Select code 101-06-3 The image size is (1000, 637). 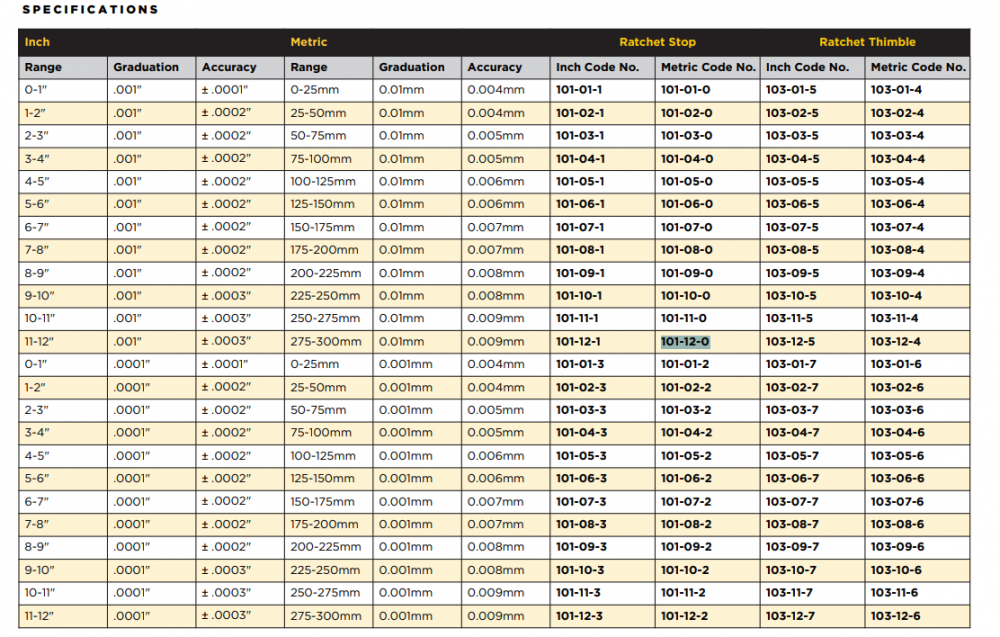click(582, 478)
